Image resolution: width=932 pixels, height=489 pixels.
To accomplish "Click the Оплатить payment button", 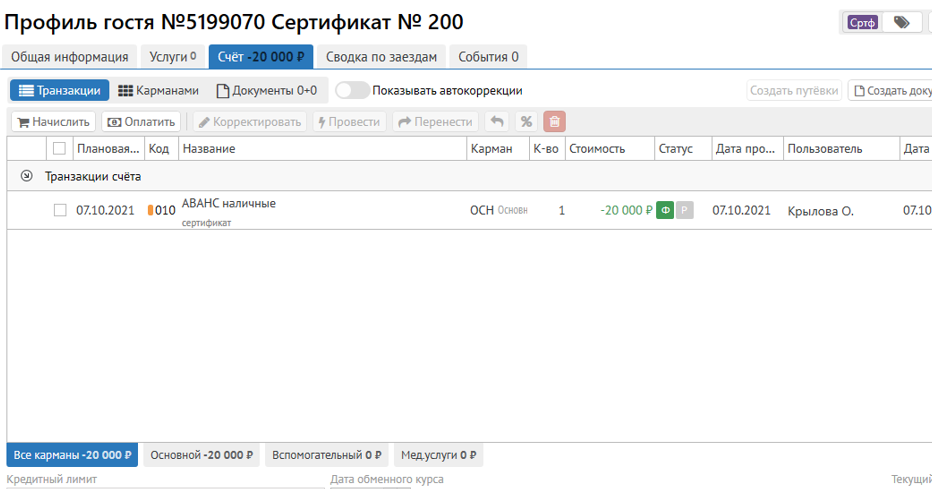I will click(141, 122).
